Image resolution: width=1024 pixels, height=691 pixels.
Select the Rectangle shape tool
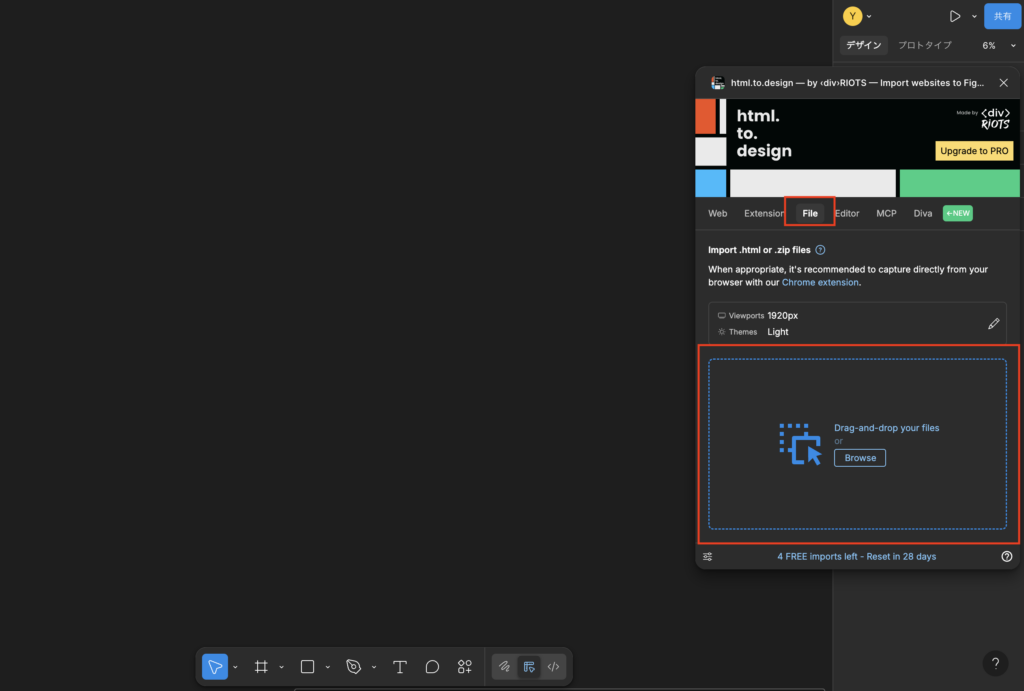pyautogui.click(x=307, y=666)
